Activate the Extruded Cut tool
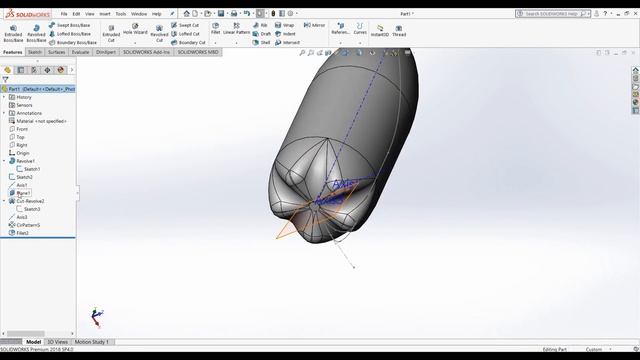This screenshot has height=360, width=640. click(111, 33)
